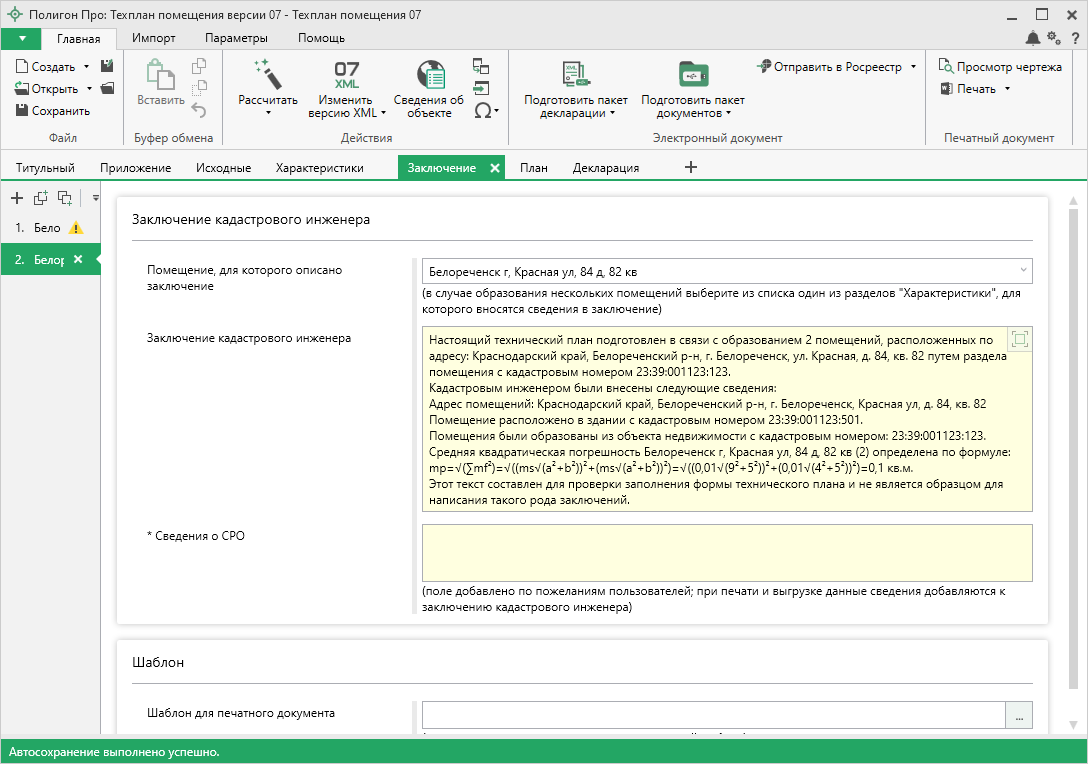Click the Сведения о СРО text field
The height and width of the screenshot is (764, 1088).
click(726, 553)
